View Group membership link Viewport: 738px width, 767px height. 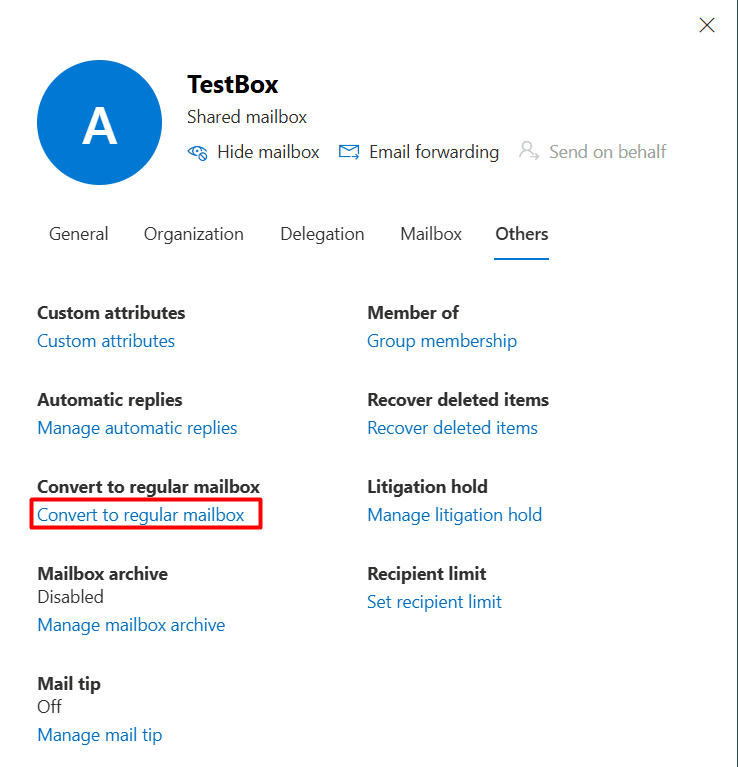click(442, 341)
